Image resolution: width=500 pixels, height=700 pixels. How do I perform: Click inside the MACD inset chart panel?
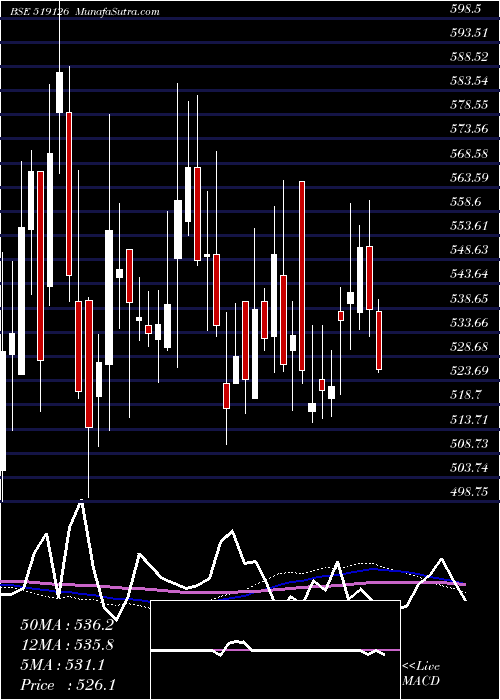click(x=275, y=650)
